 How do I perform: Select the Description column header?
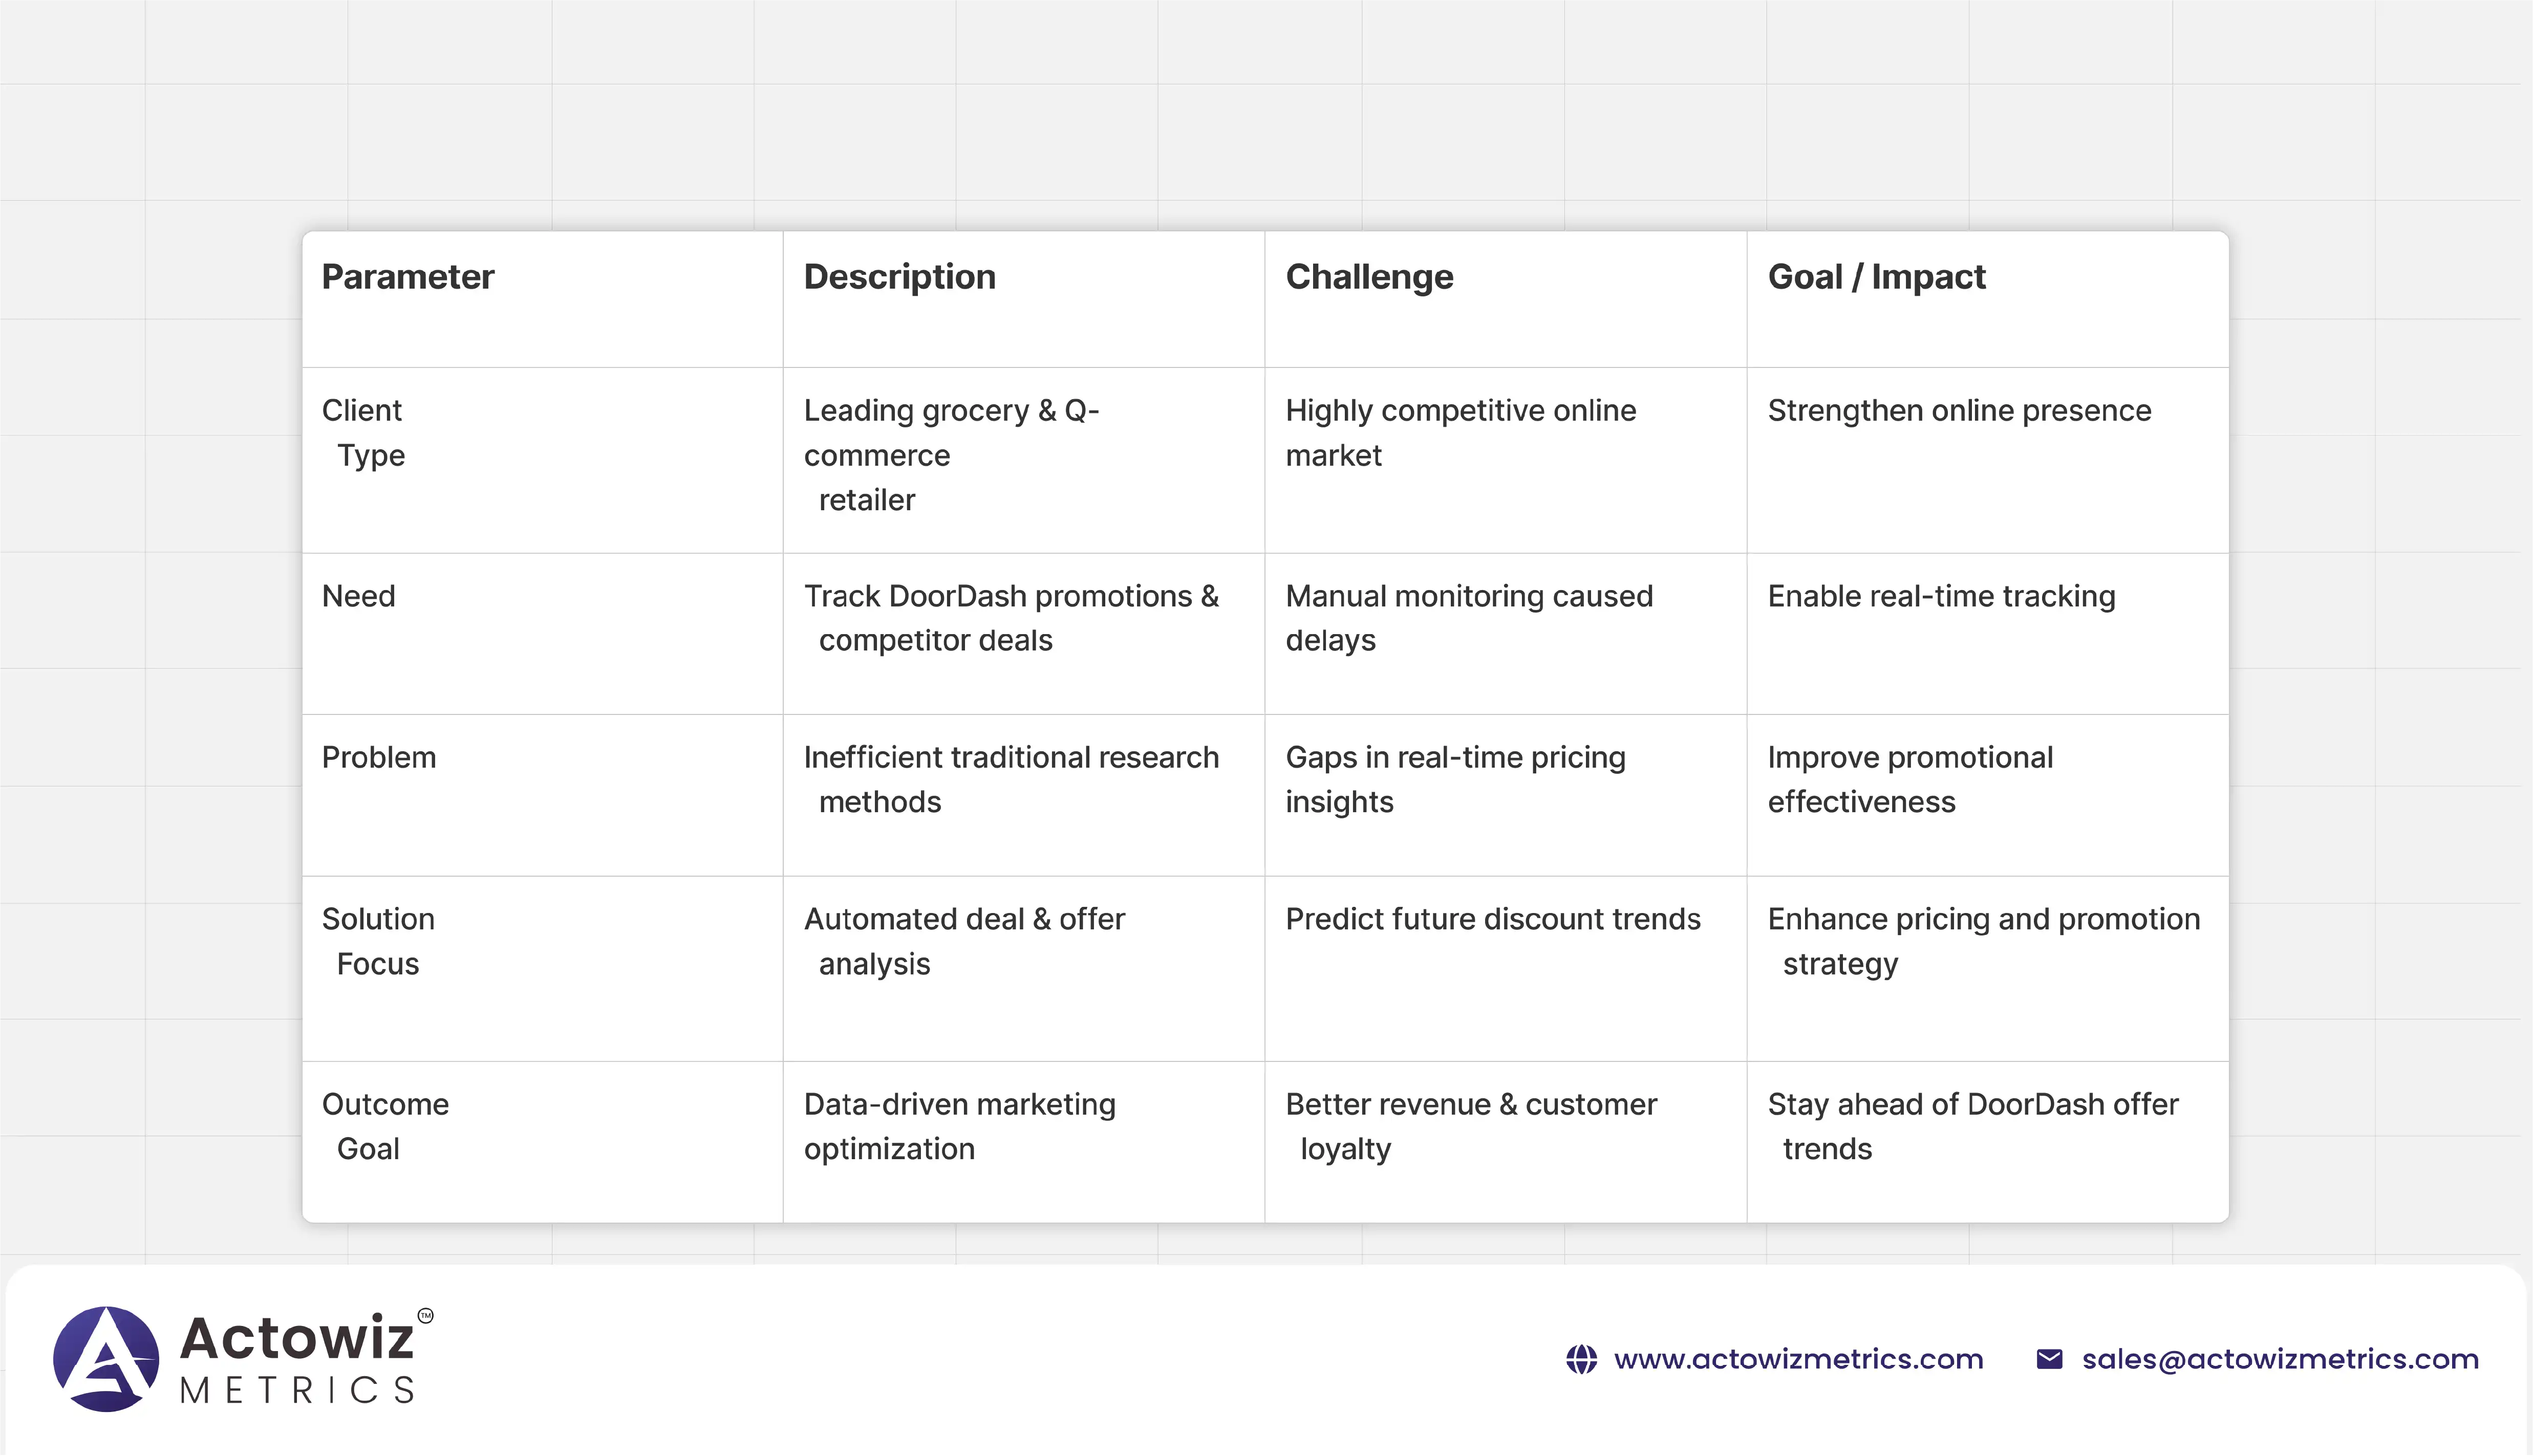[x=899, y=277]
